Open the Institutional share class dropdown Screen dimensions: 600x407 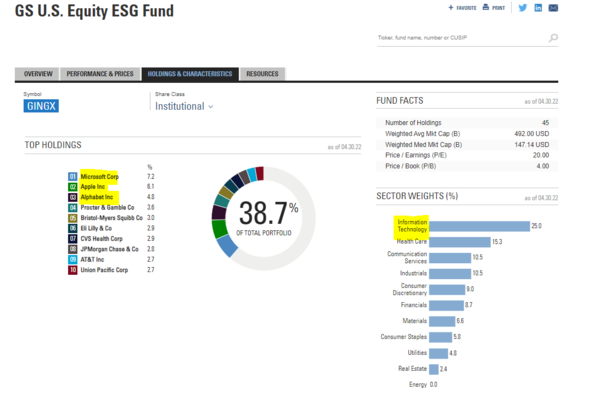[184, 106]
